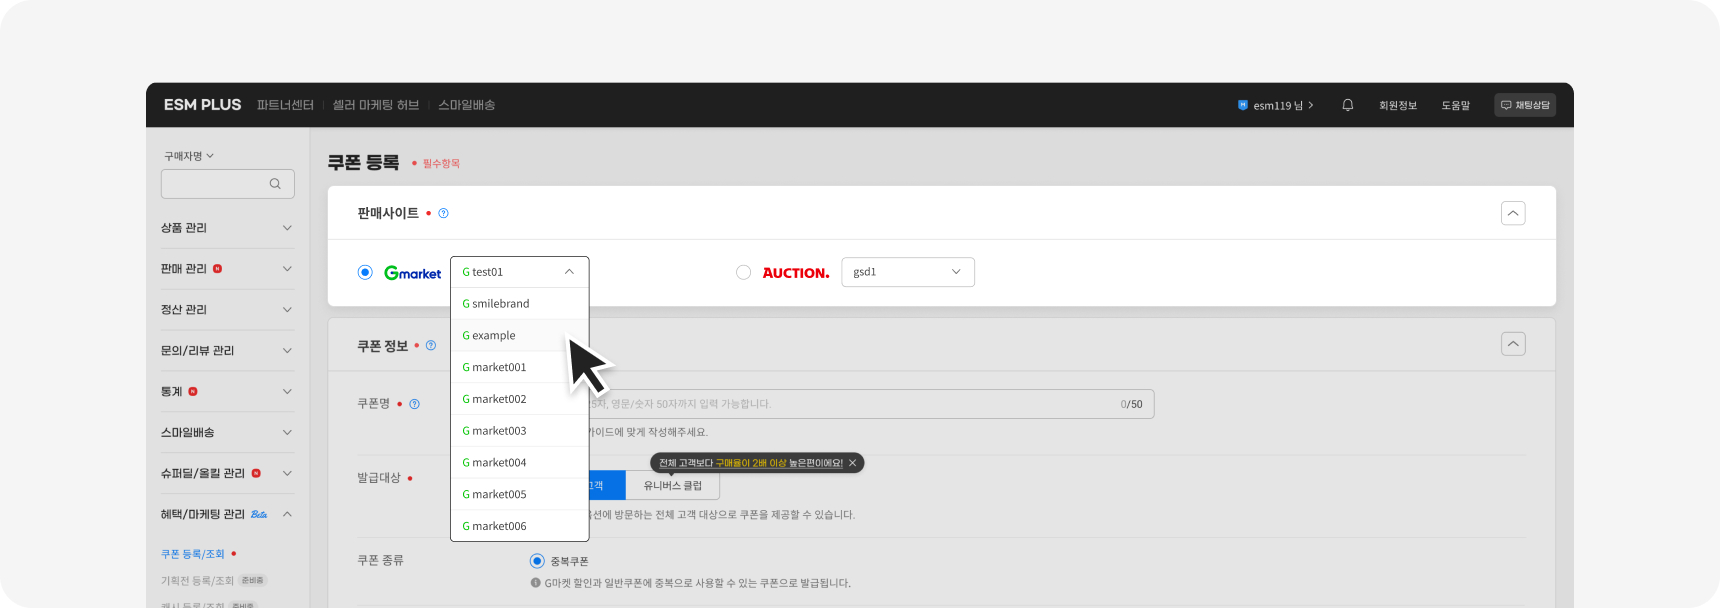
Task: Collapse the 쿠폰 정보 section
Action: [x=1513, y=344]
